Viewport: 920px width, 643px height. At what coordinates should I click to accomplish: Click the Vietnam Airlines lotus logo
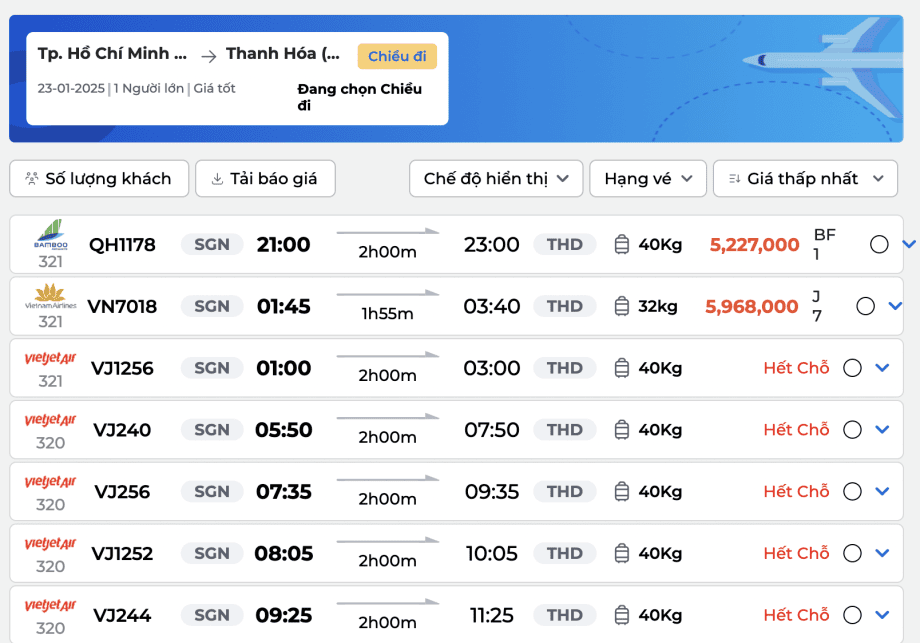(x=50, y=296)
